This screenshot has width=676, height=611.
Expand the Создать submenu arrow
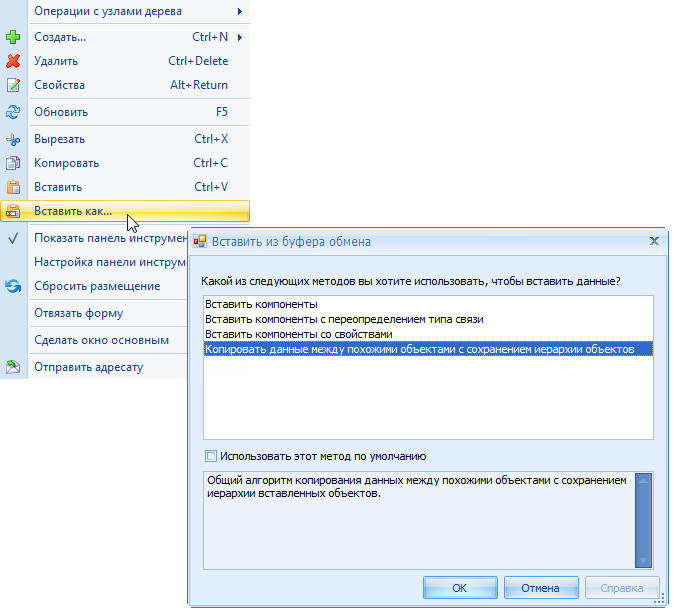coord(240,38)
